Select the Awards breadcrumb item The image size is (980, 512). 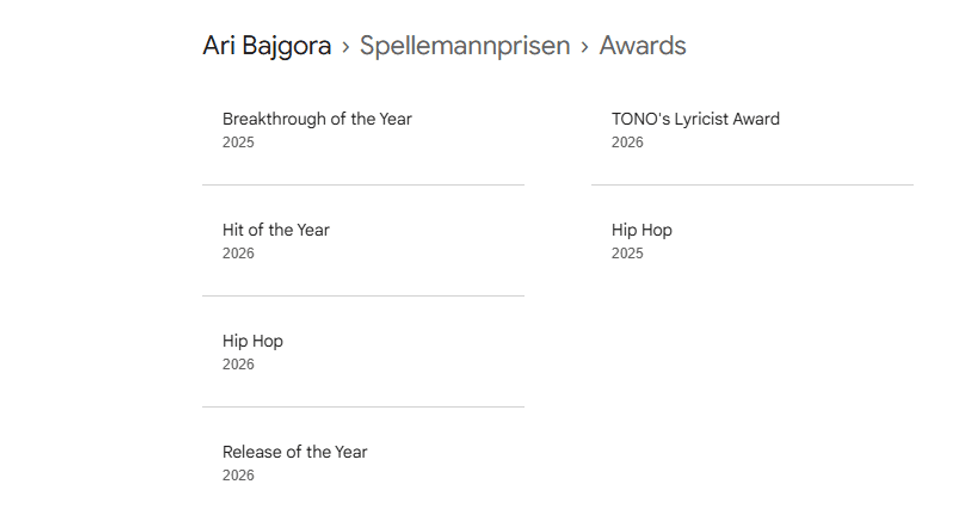click(642, 46)
